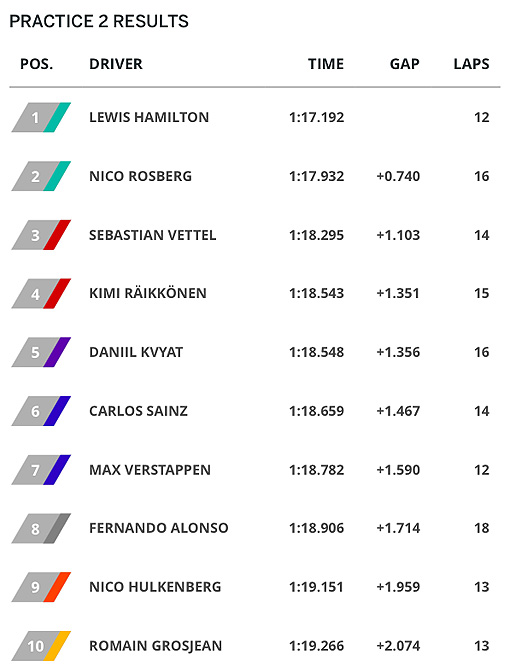Viewport: 510px width, 666px height.
Task: Sort by the LAPS column header
Action: pyautogui.click(x=471, y=64)
